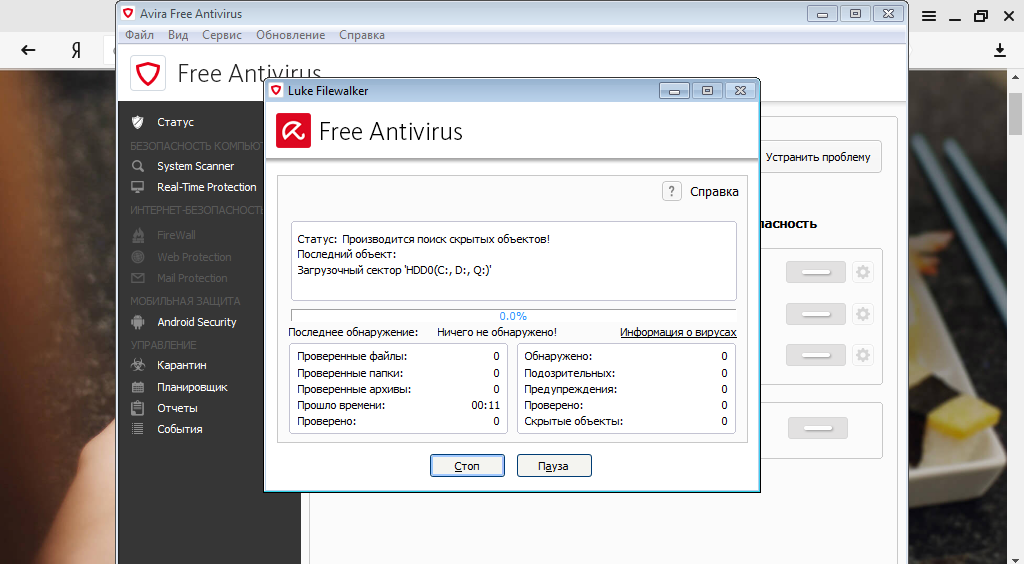This screenshot has height=564, width=1024.
Task: Open settings gear beside the first toggle
Action: coord(863,272)
